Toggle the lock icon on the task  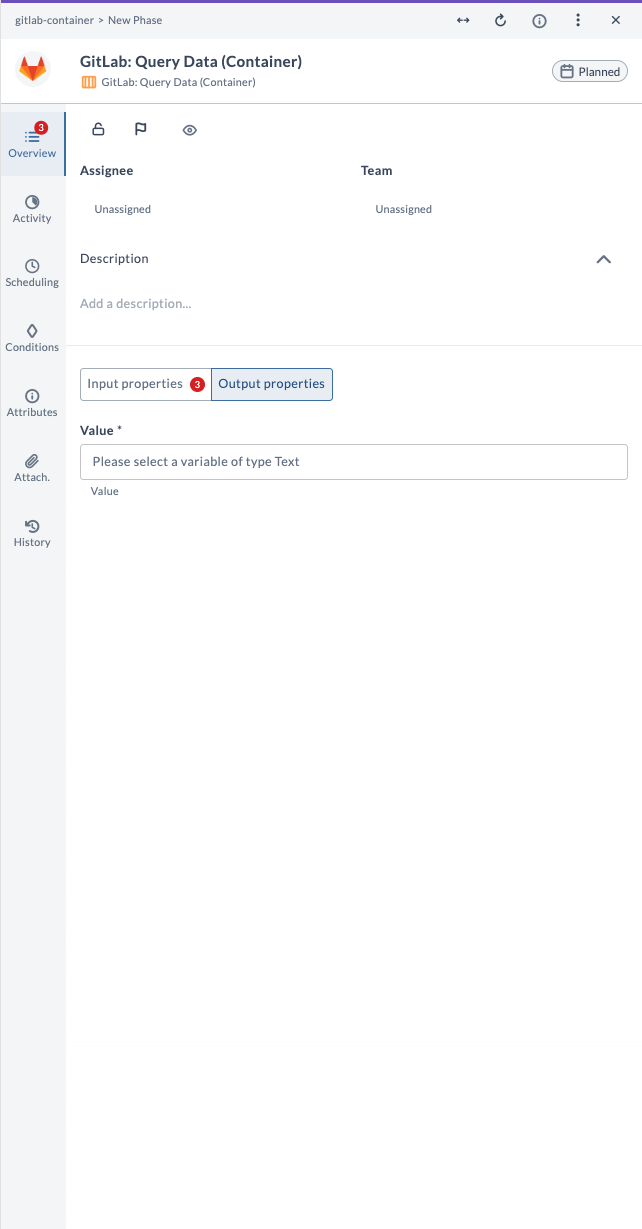(98, 129)
